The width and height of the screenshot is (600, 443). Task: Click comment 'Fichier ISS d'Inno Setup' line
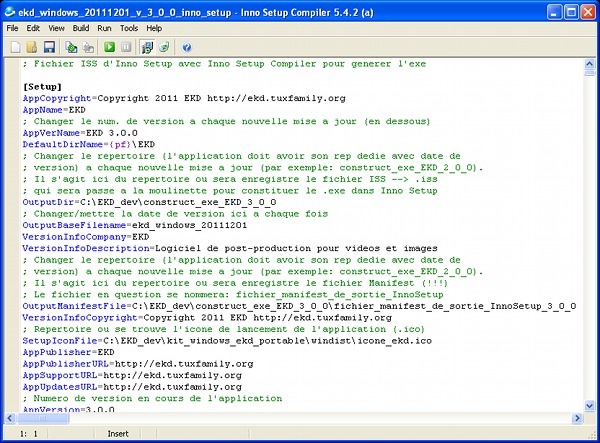coord(224,64)
